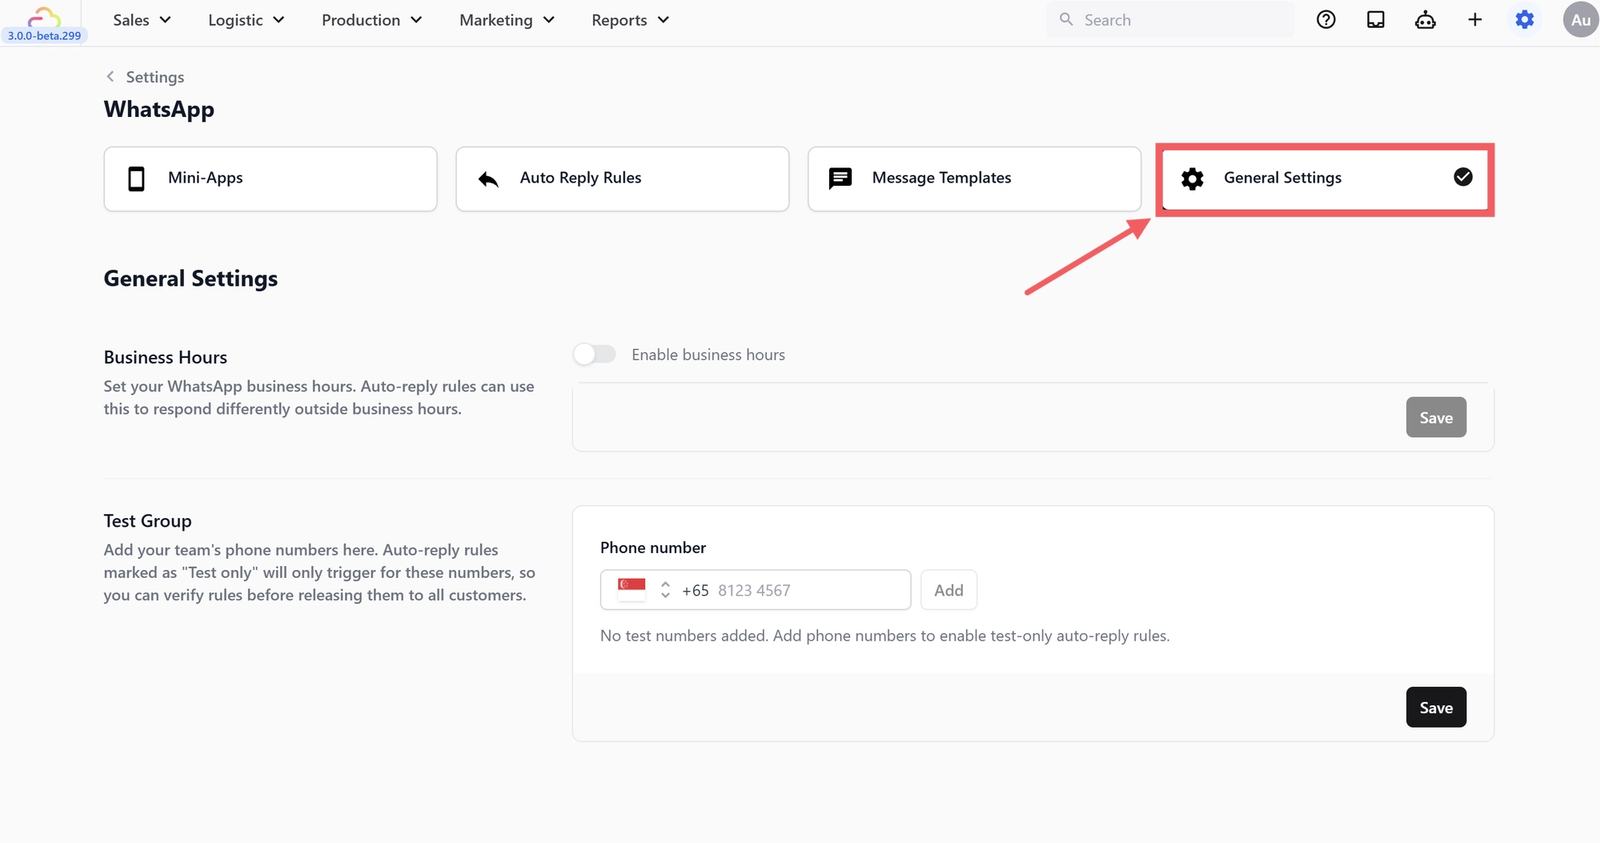
Task: Click the Add phone number button
Action: (x=949, y=590)
